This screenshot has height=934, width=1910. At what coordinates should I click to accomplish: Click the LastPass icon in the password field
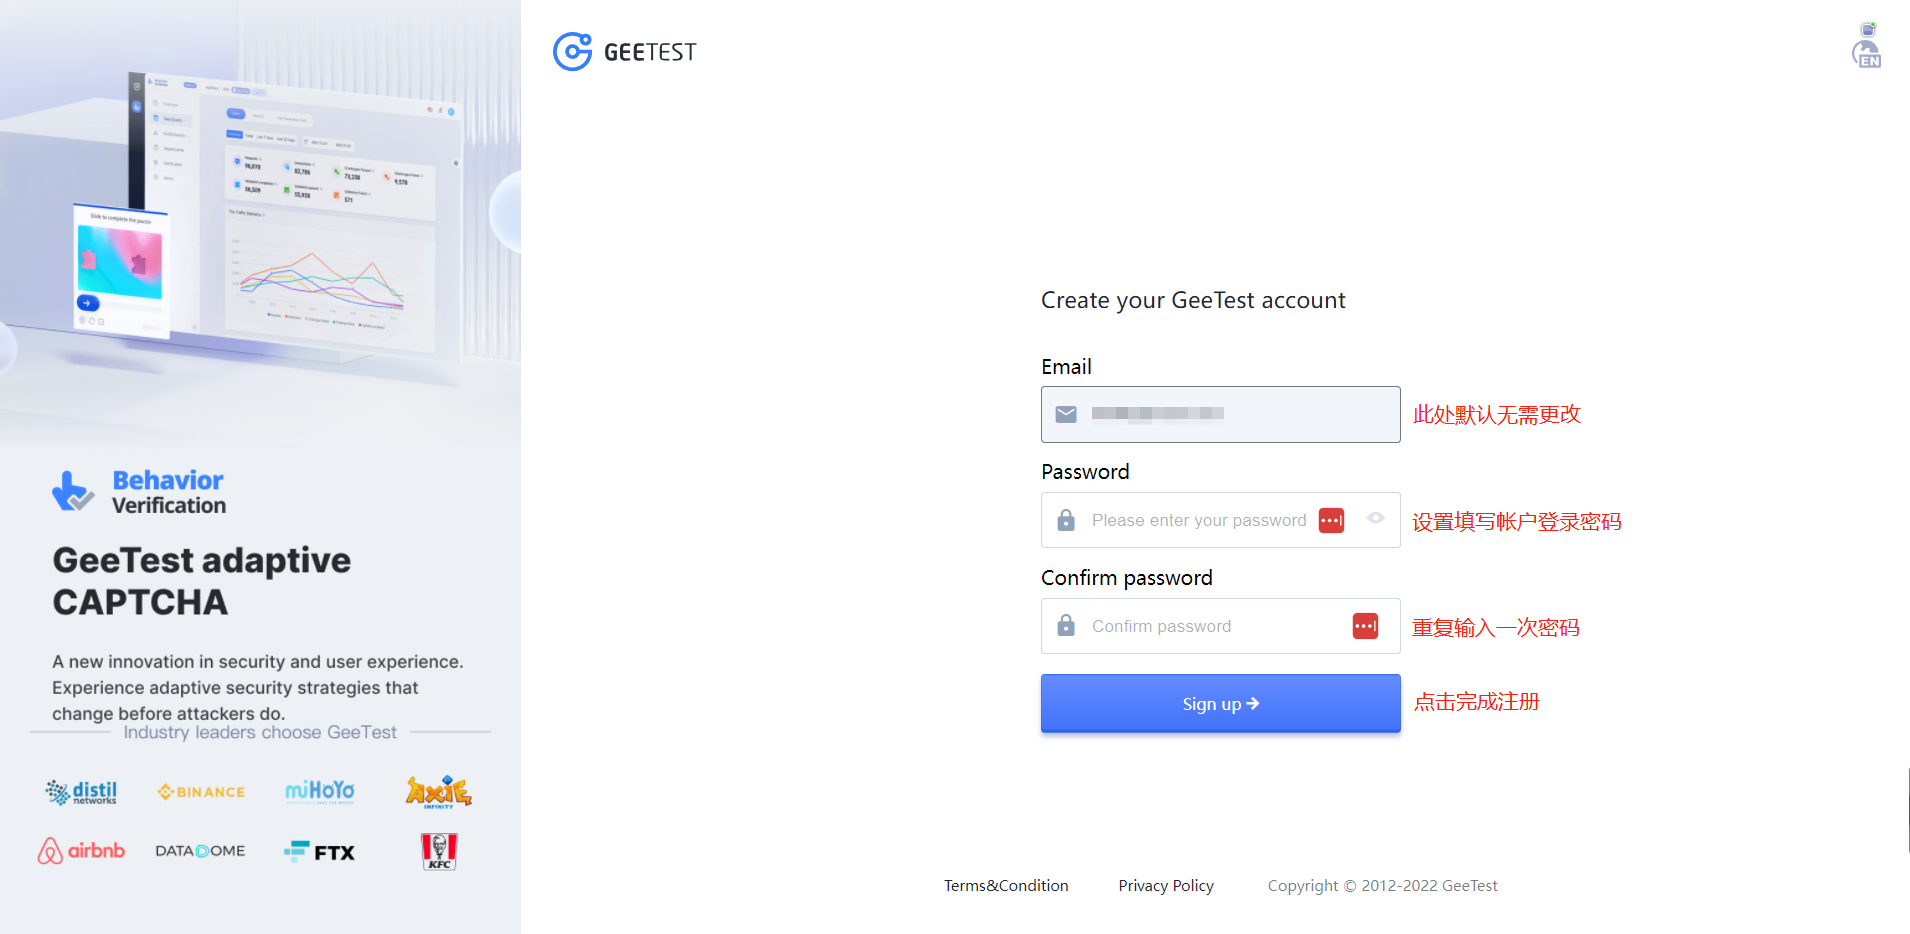[x=1330, y=520]
